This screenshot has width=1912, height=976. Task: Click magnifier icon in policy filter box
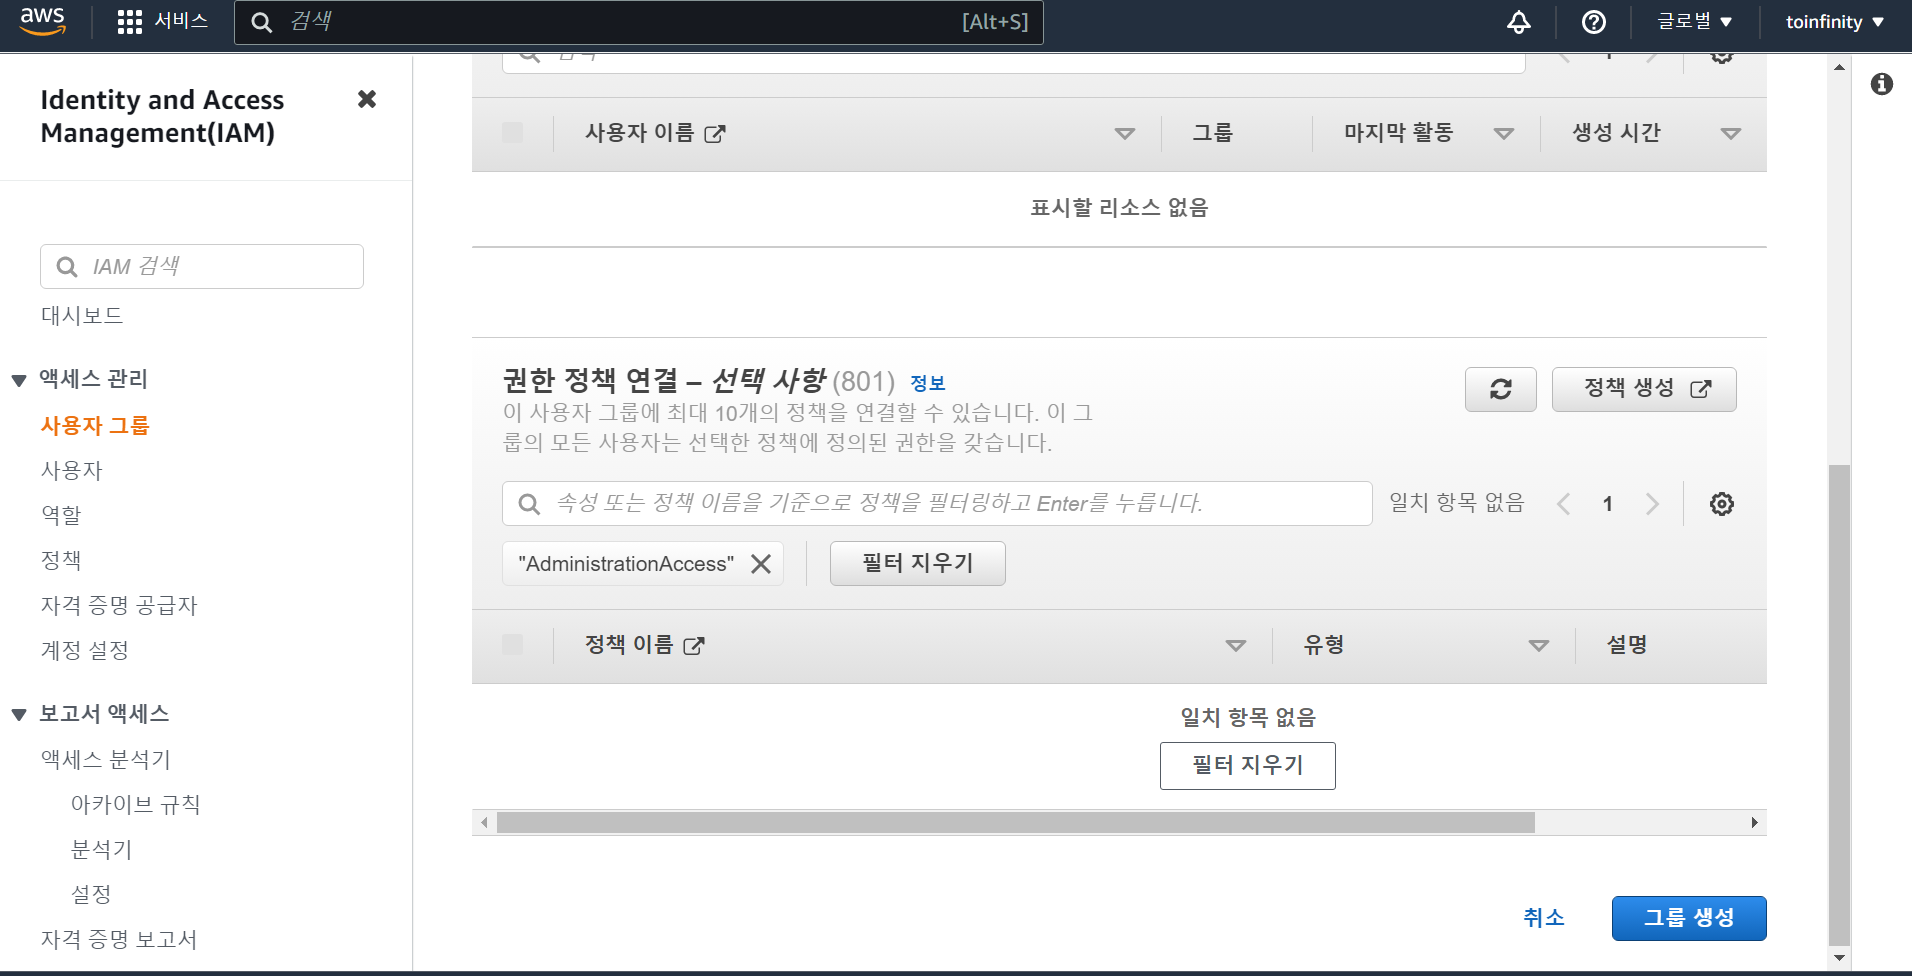(x=530, y=504)
